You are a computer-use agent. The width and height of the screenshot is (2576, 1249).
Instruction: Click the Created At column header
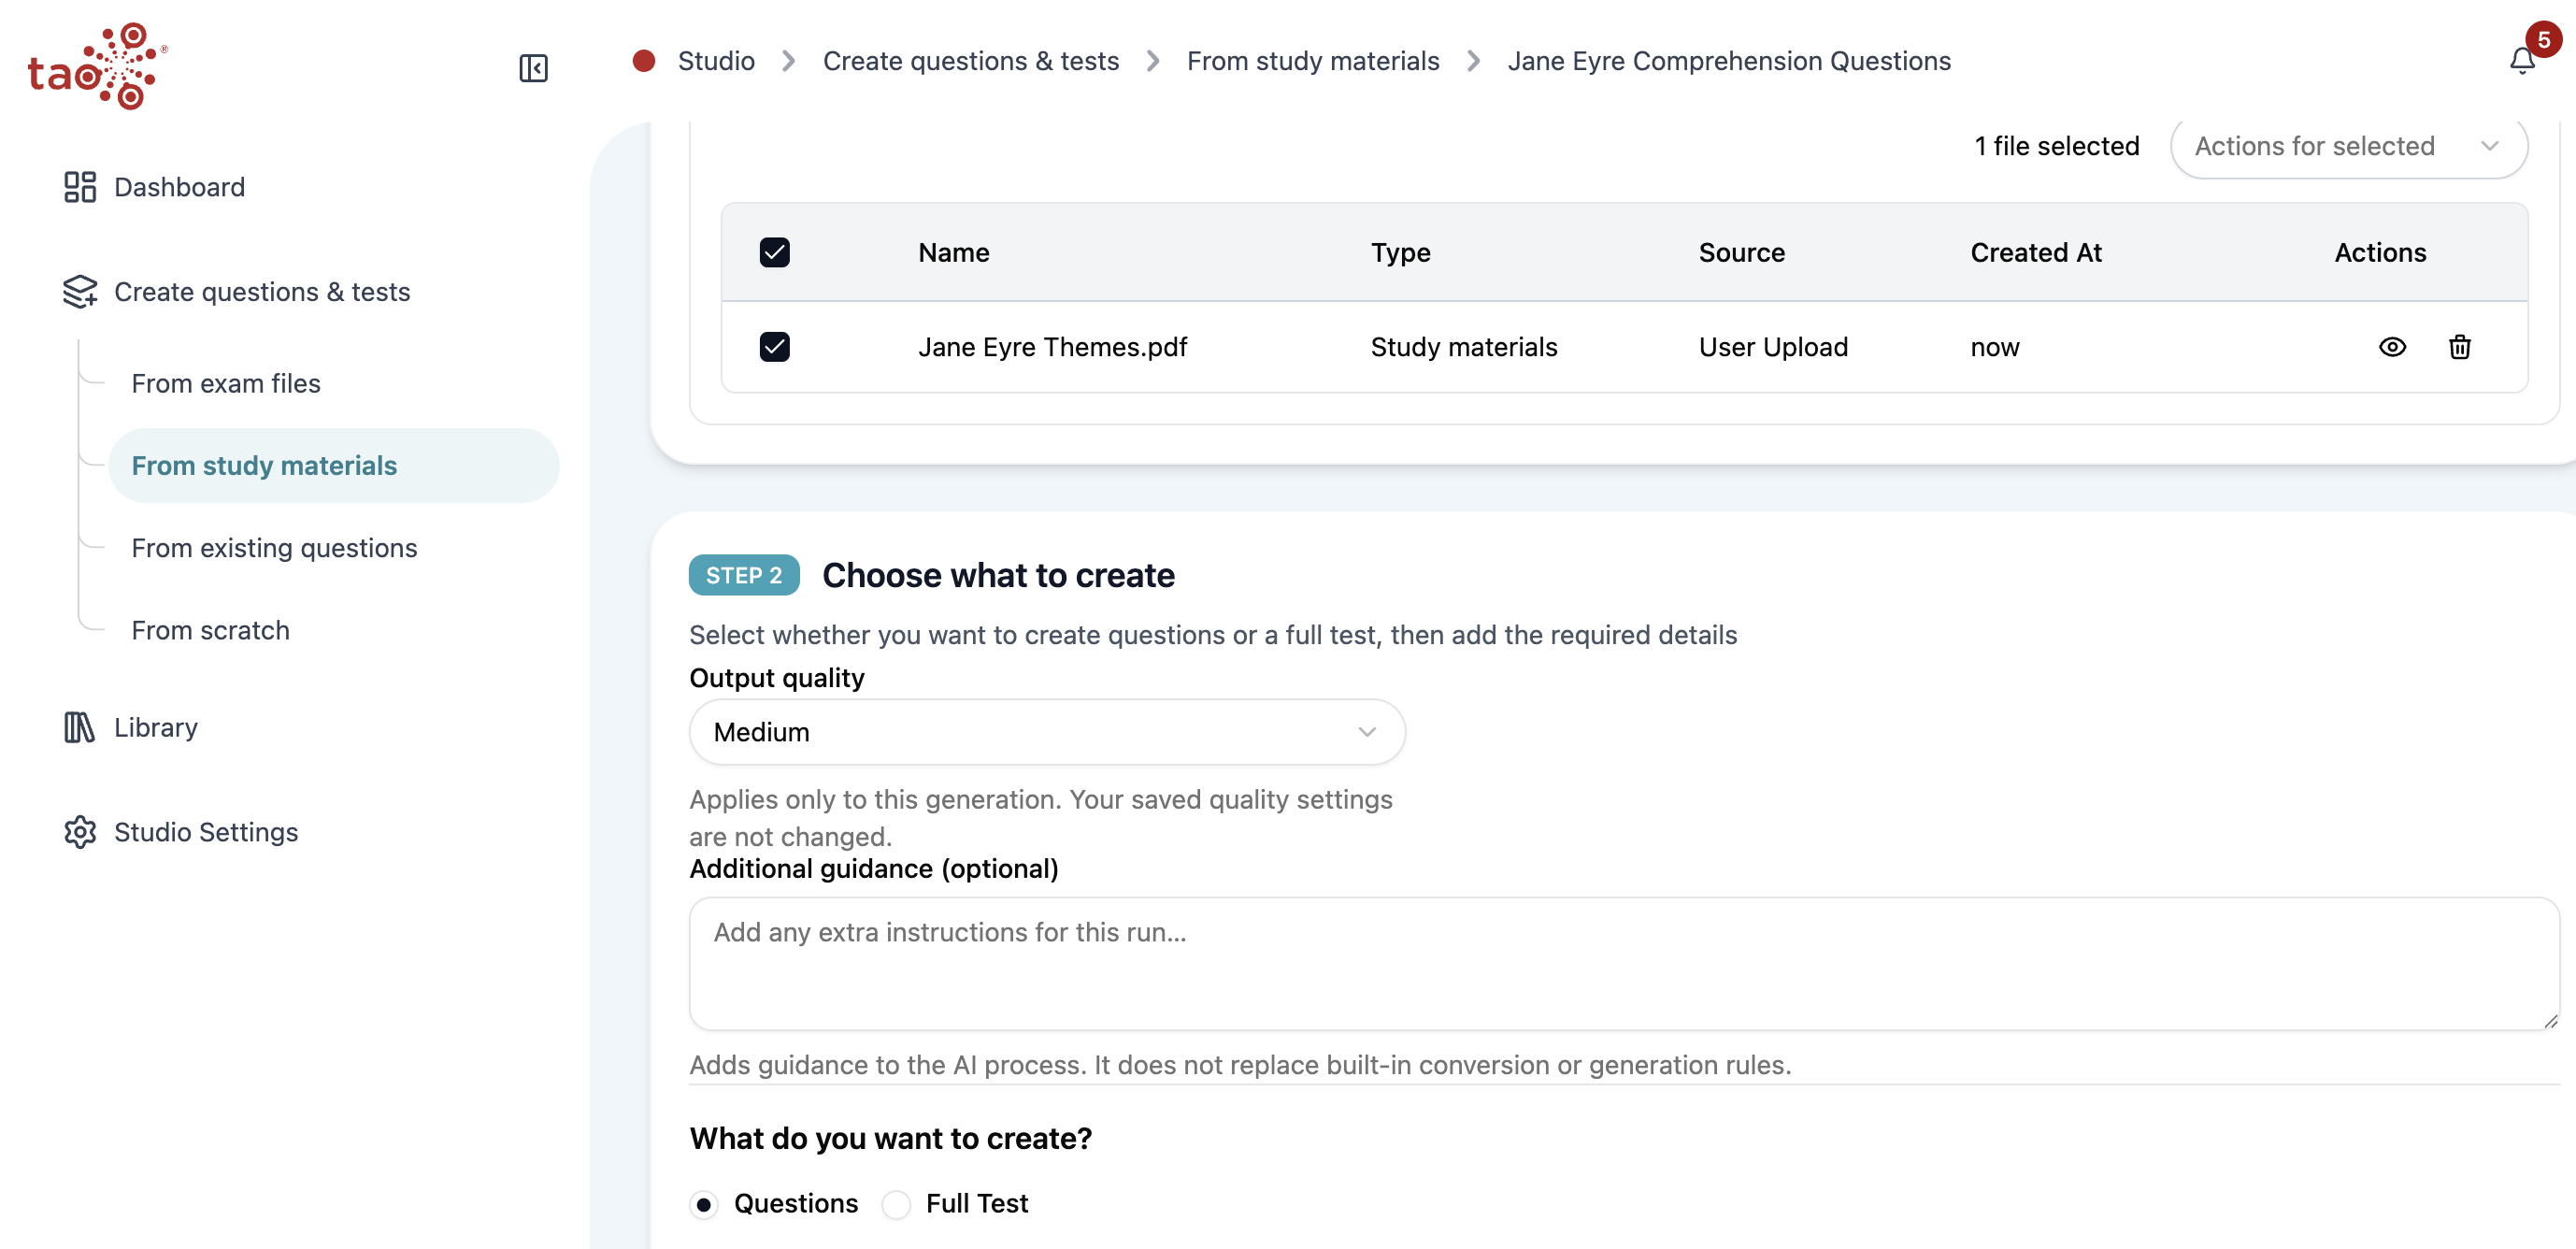[2036, 252]
